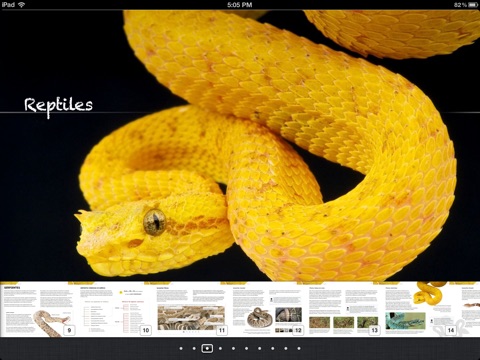Screen dimensions: 480x360
Task: Tap the 5:05 PM clock
Action: click(x=240, y=5)
